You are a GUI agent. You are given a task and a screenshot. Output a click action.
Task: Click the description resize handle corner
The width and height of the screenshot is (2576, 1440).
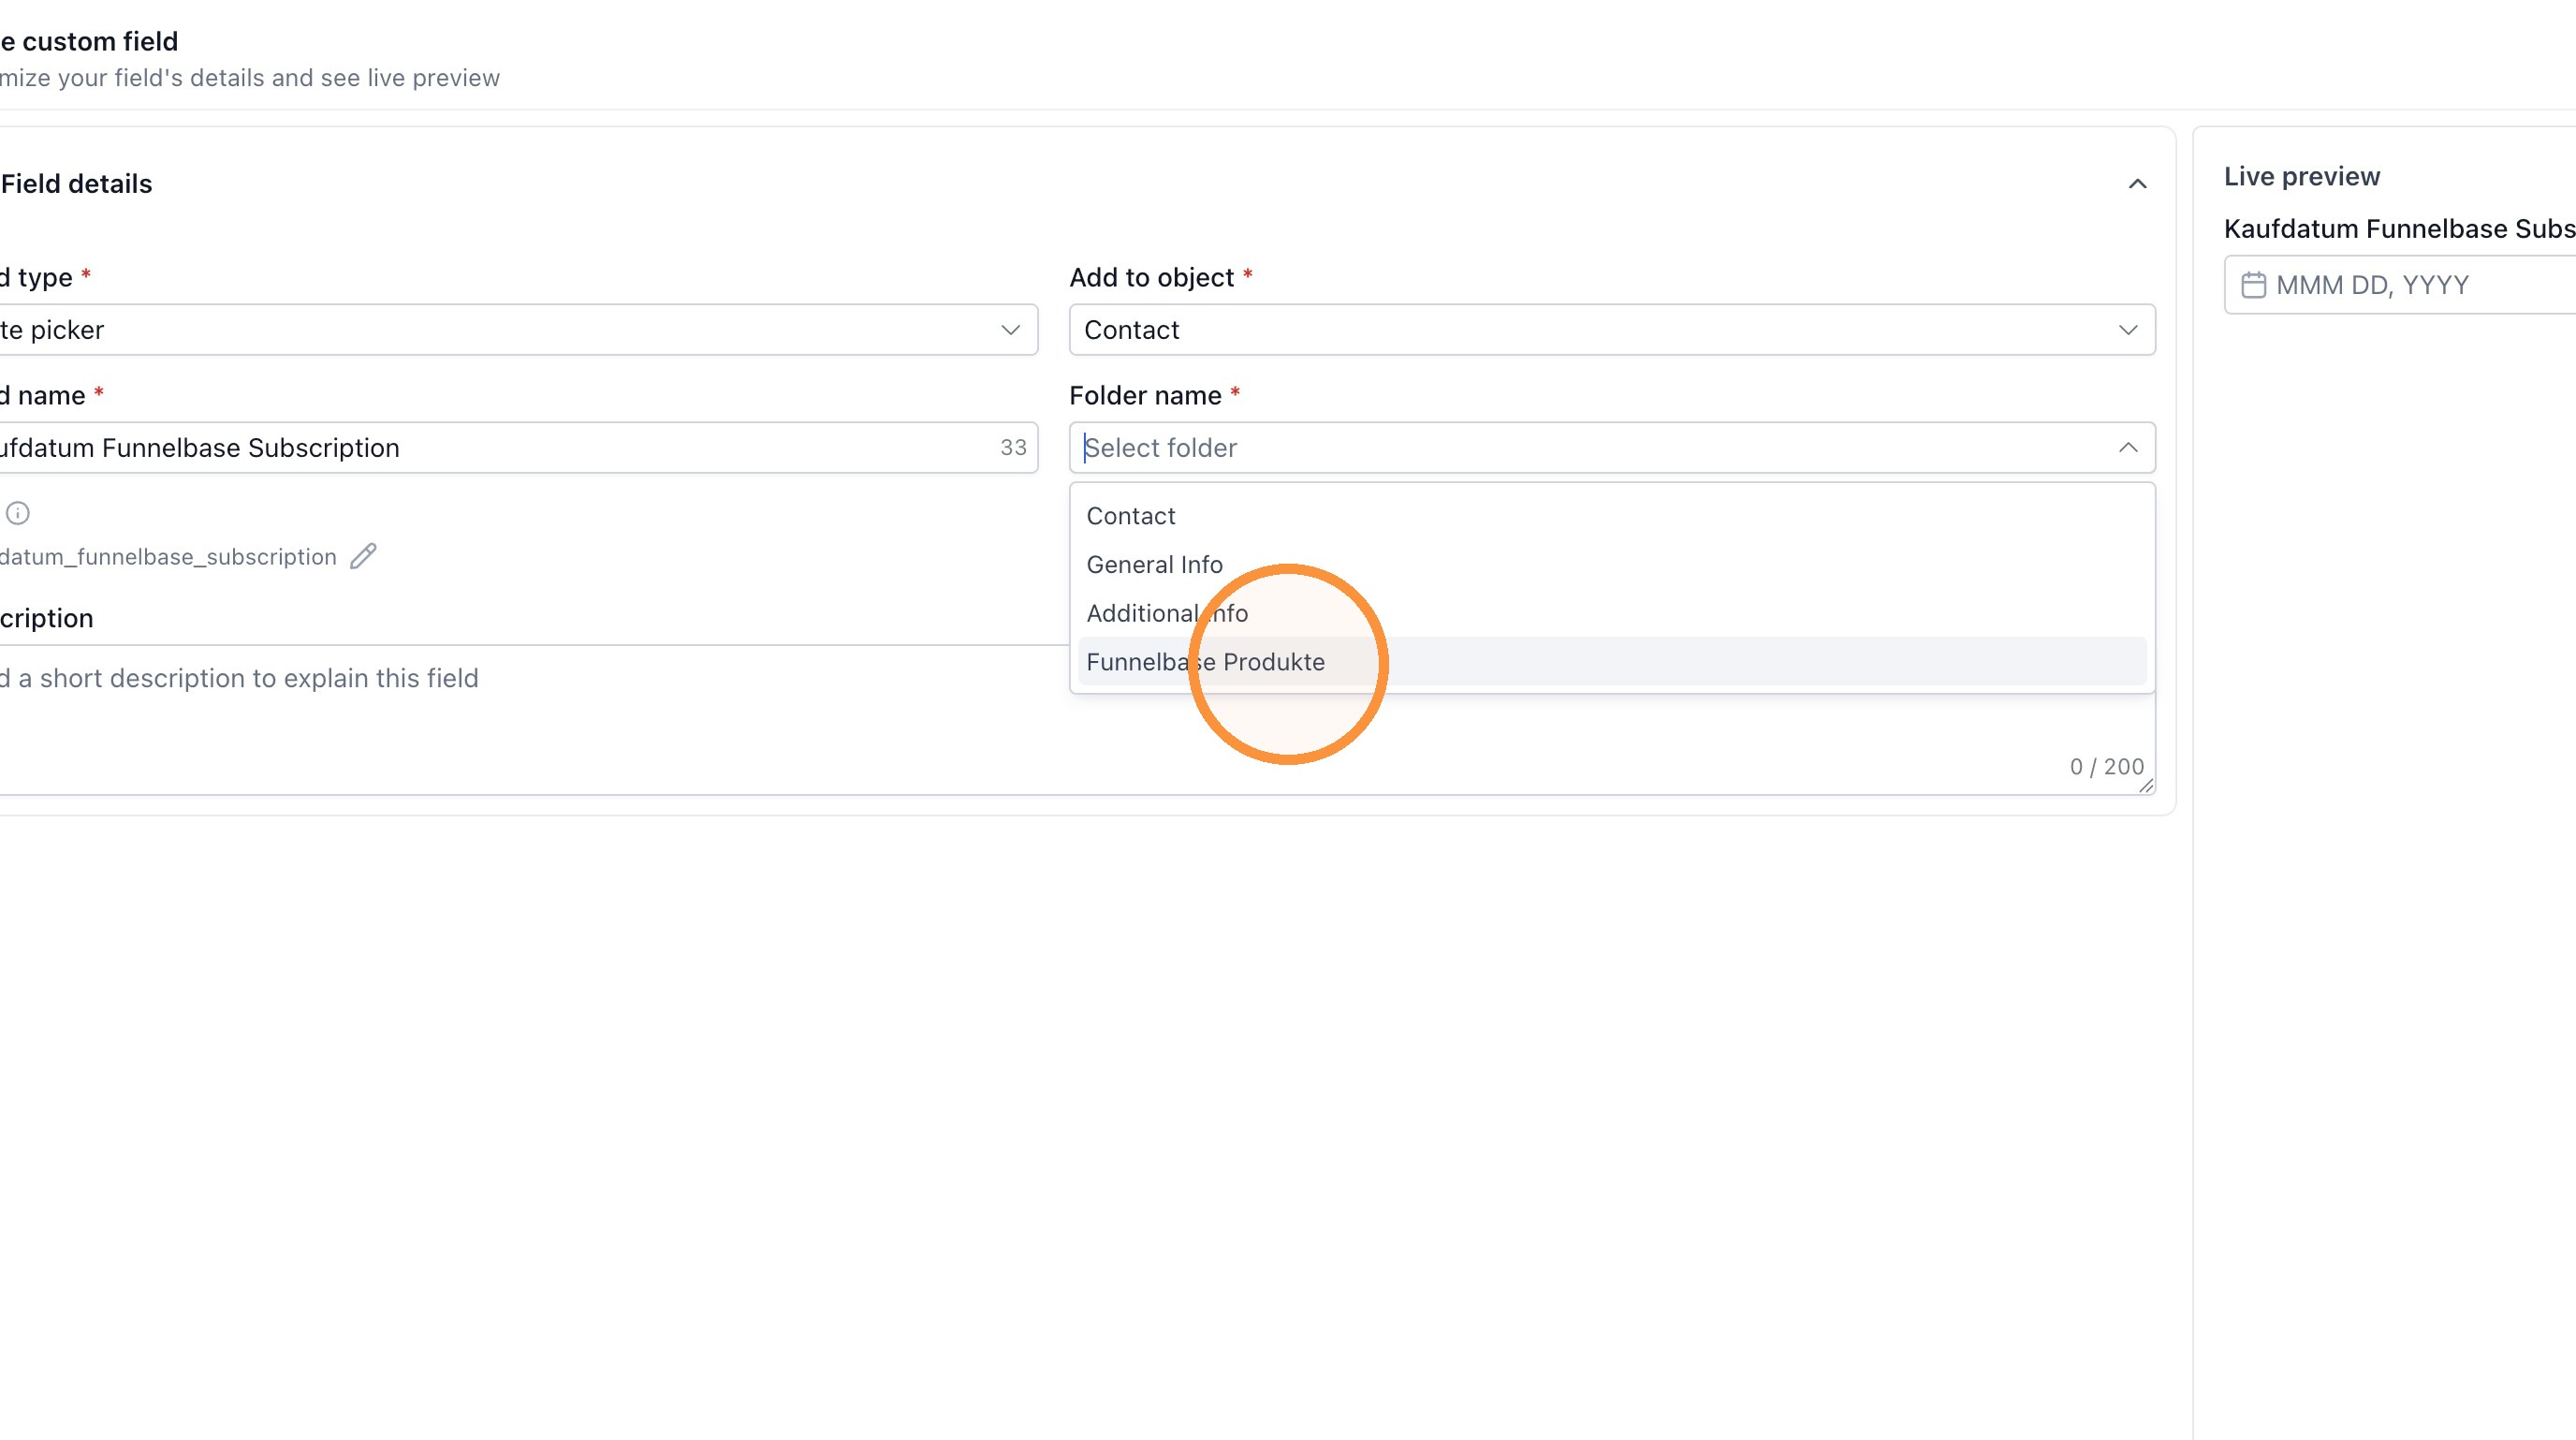click(2145, 785)
